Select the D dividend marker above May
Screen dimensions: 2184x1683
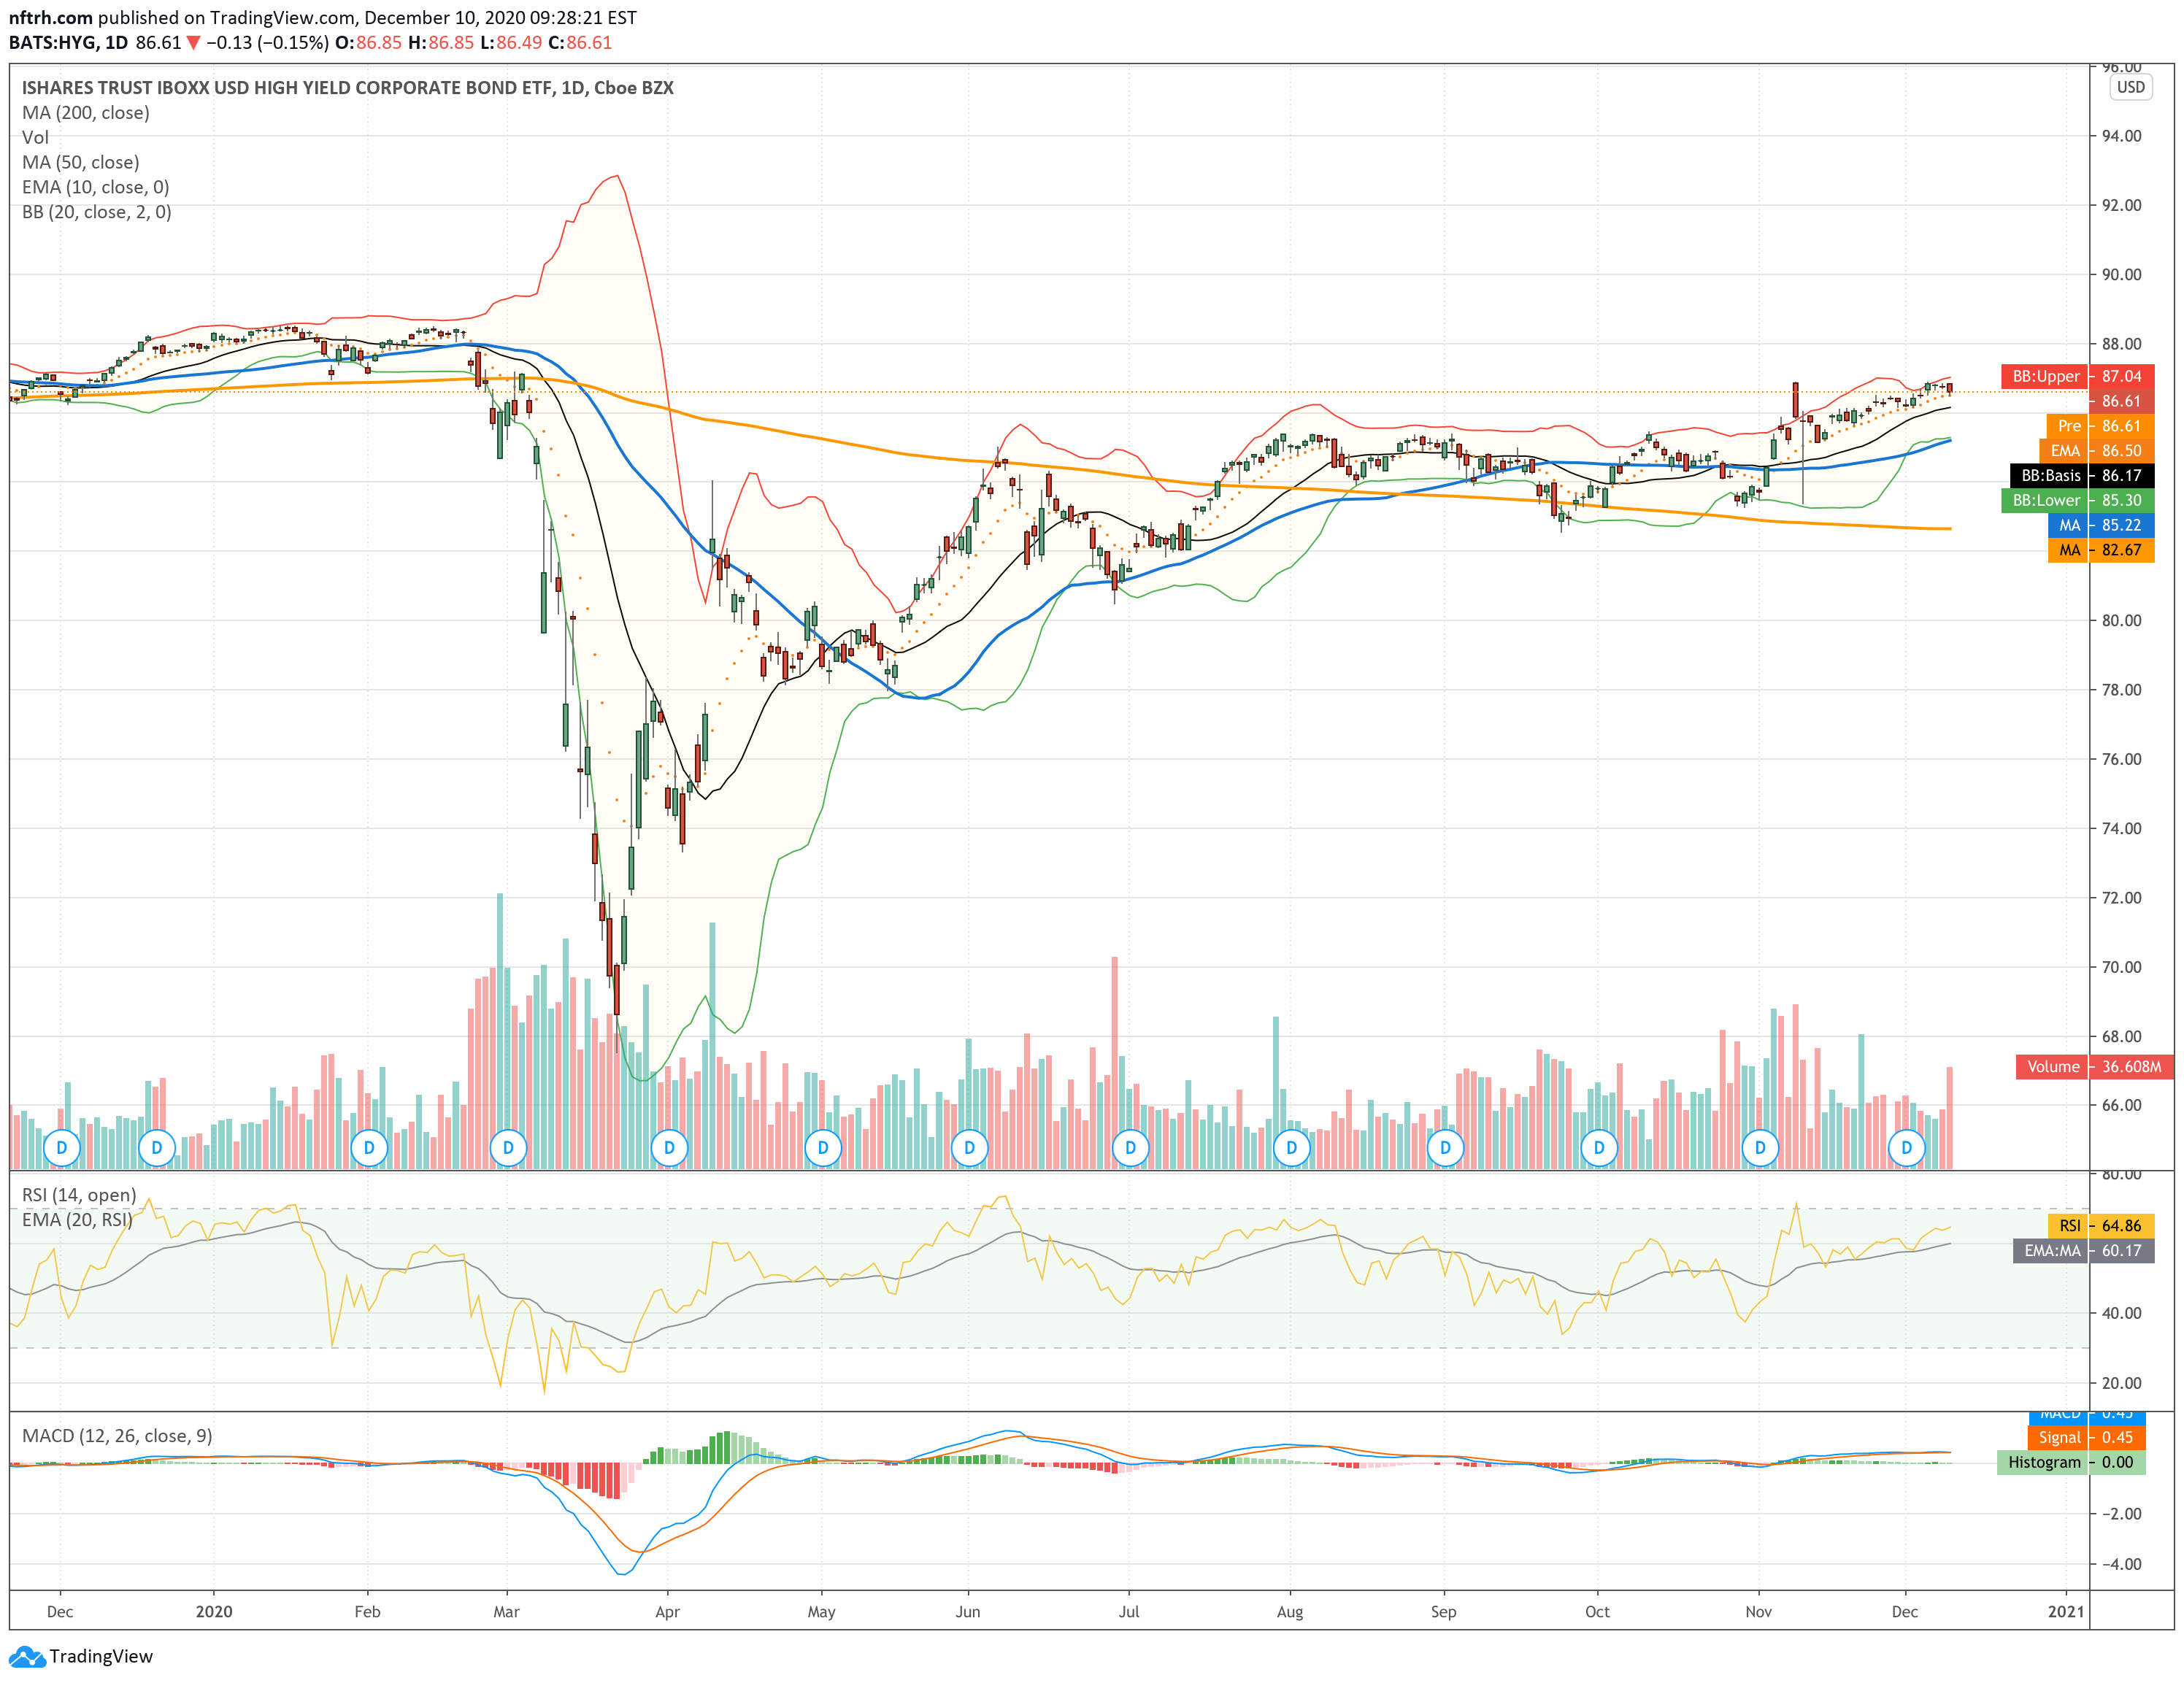pos(823,1148)
